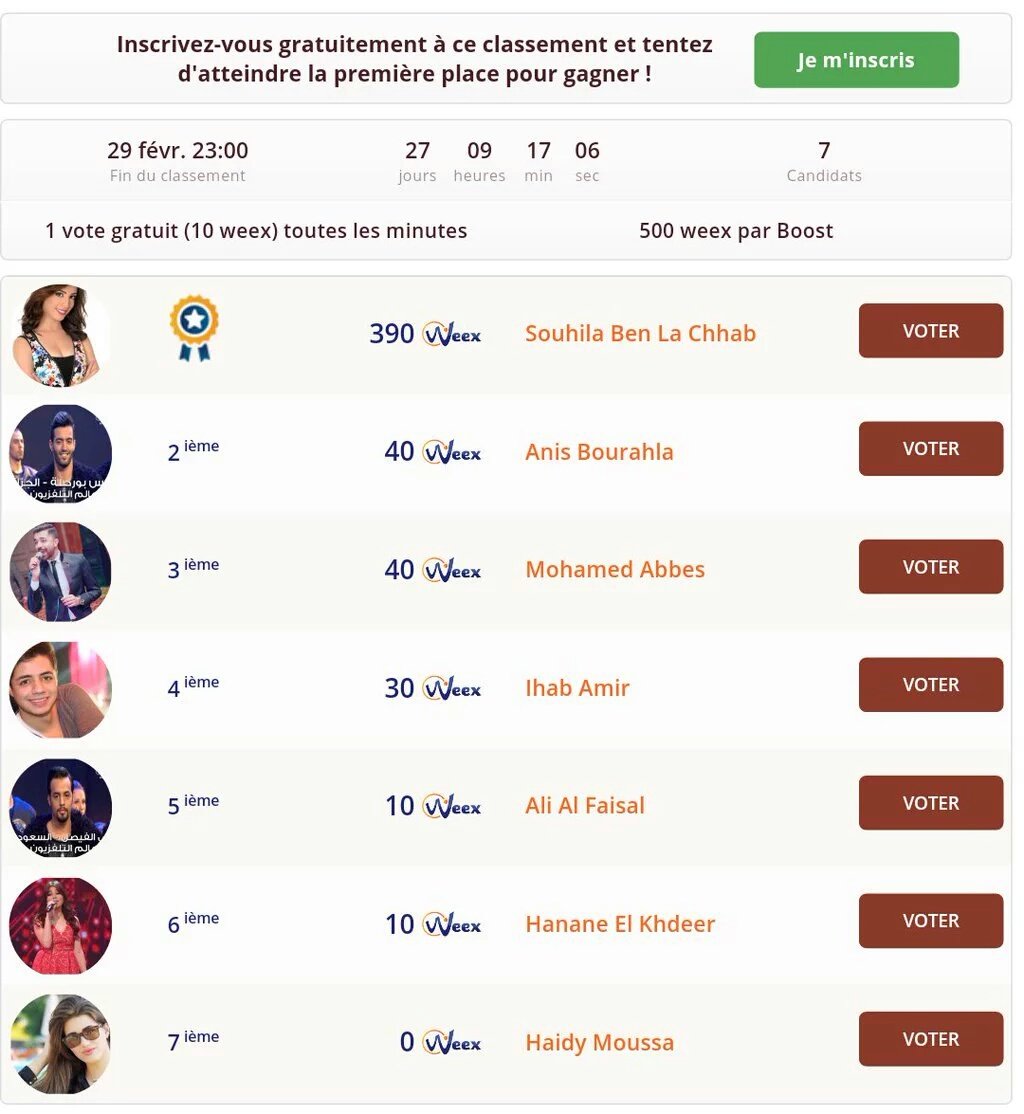Vote for Ali Al Faisal
Image resolution: width=1024 pixels, height=1114 pixels.
[x=931, y=802]
